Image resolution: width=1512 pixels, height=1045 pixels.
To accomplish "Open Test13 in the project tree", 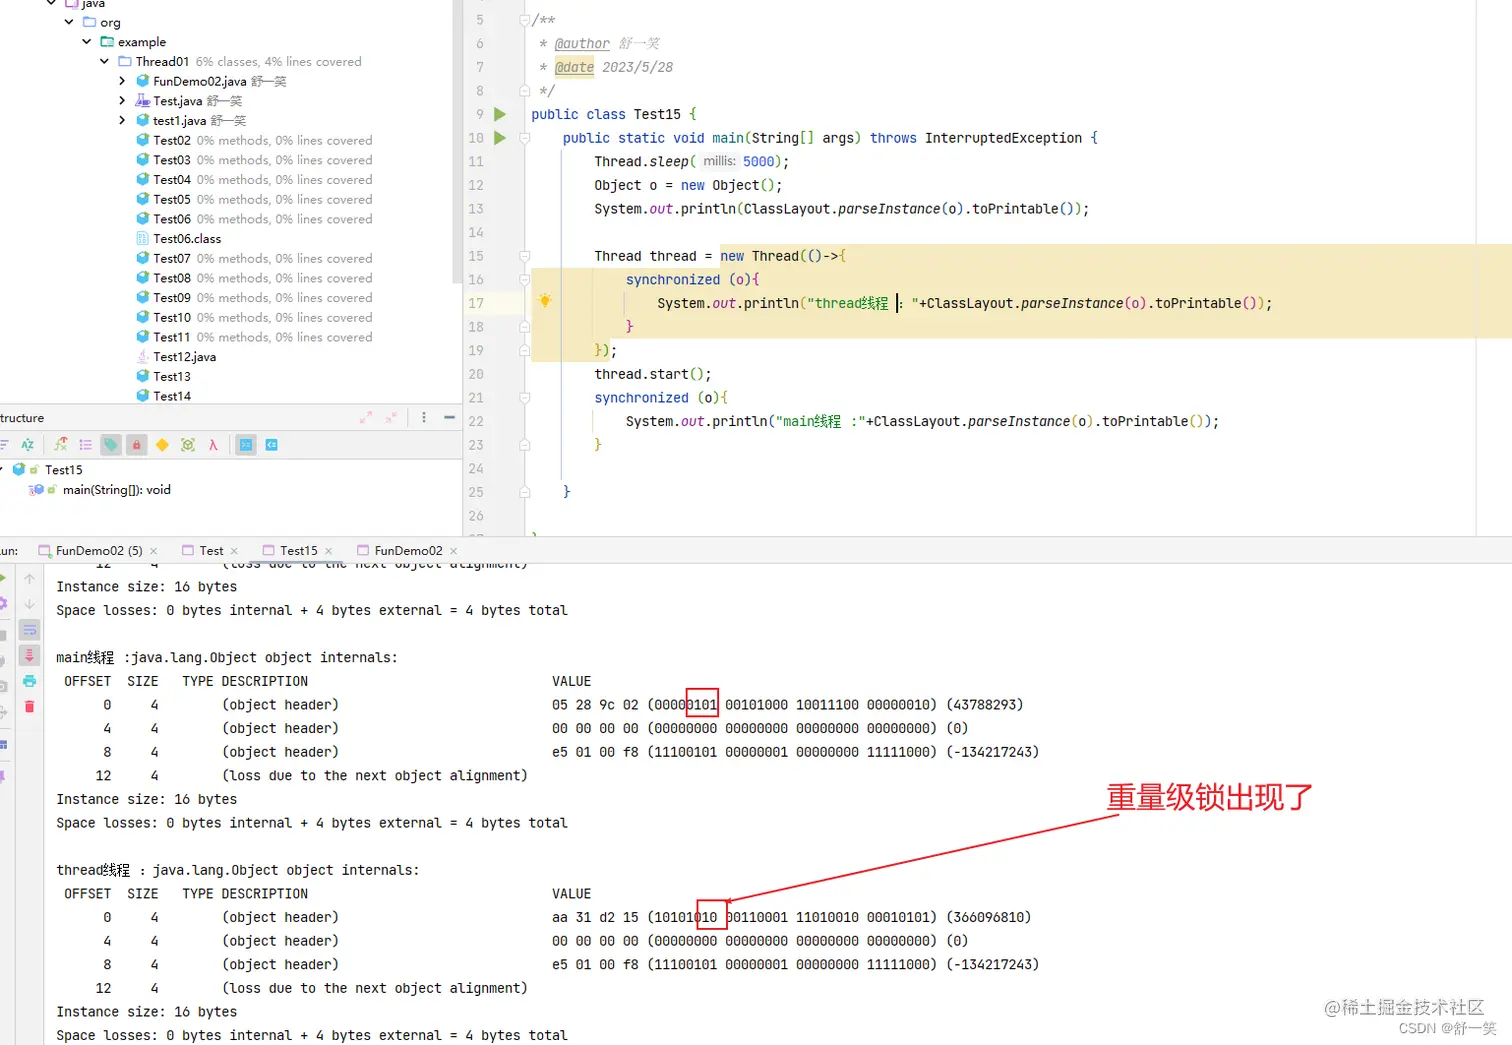I will click(172, 377).
